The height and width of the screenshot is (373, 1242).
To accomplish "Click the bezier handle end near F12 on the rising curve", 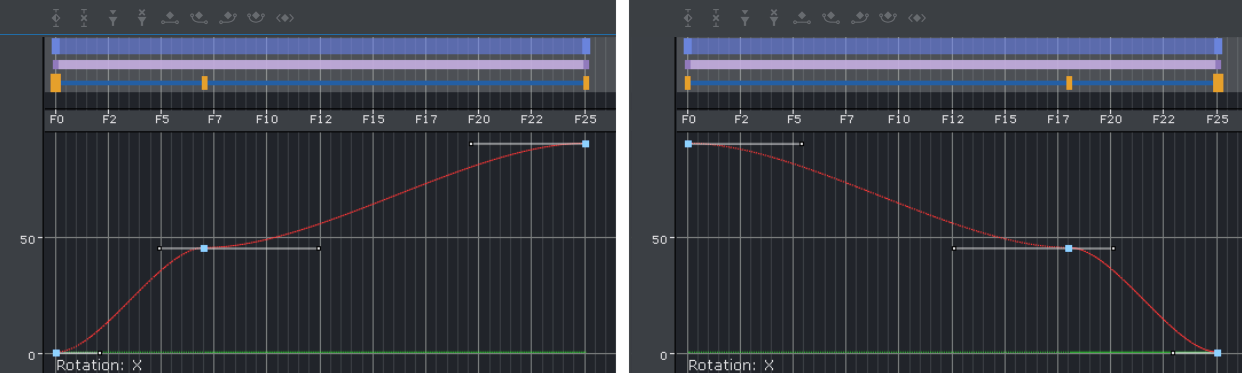I will point(319,248).
